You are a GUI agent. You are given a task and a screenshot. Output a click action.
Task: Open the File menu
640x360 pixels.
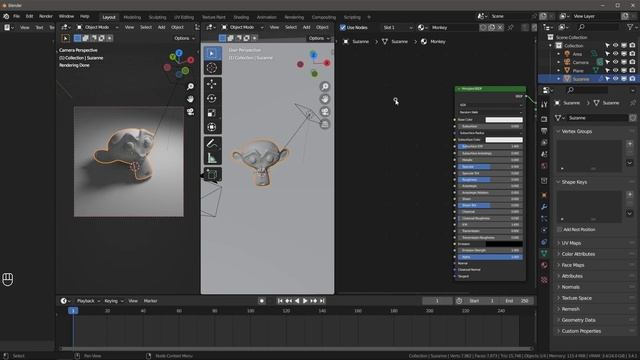[x=16, y=16]
